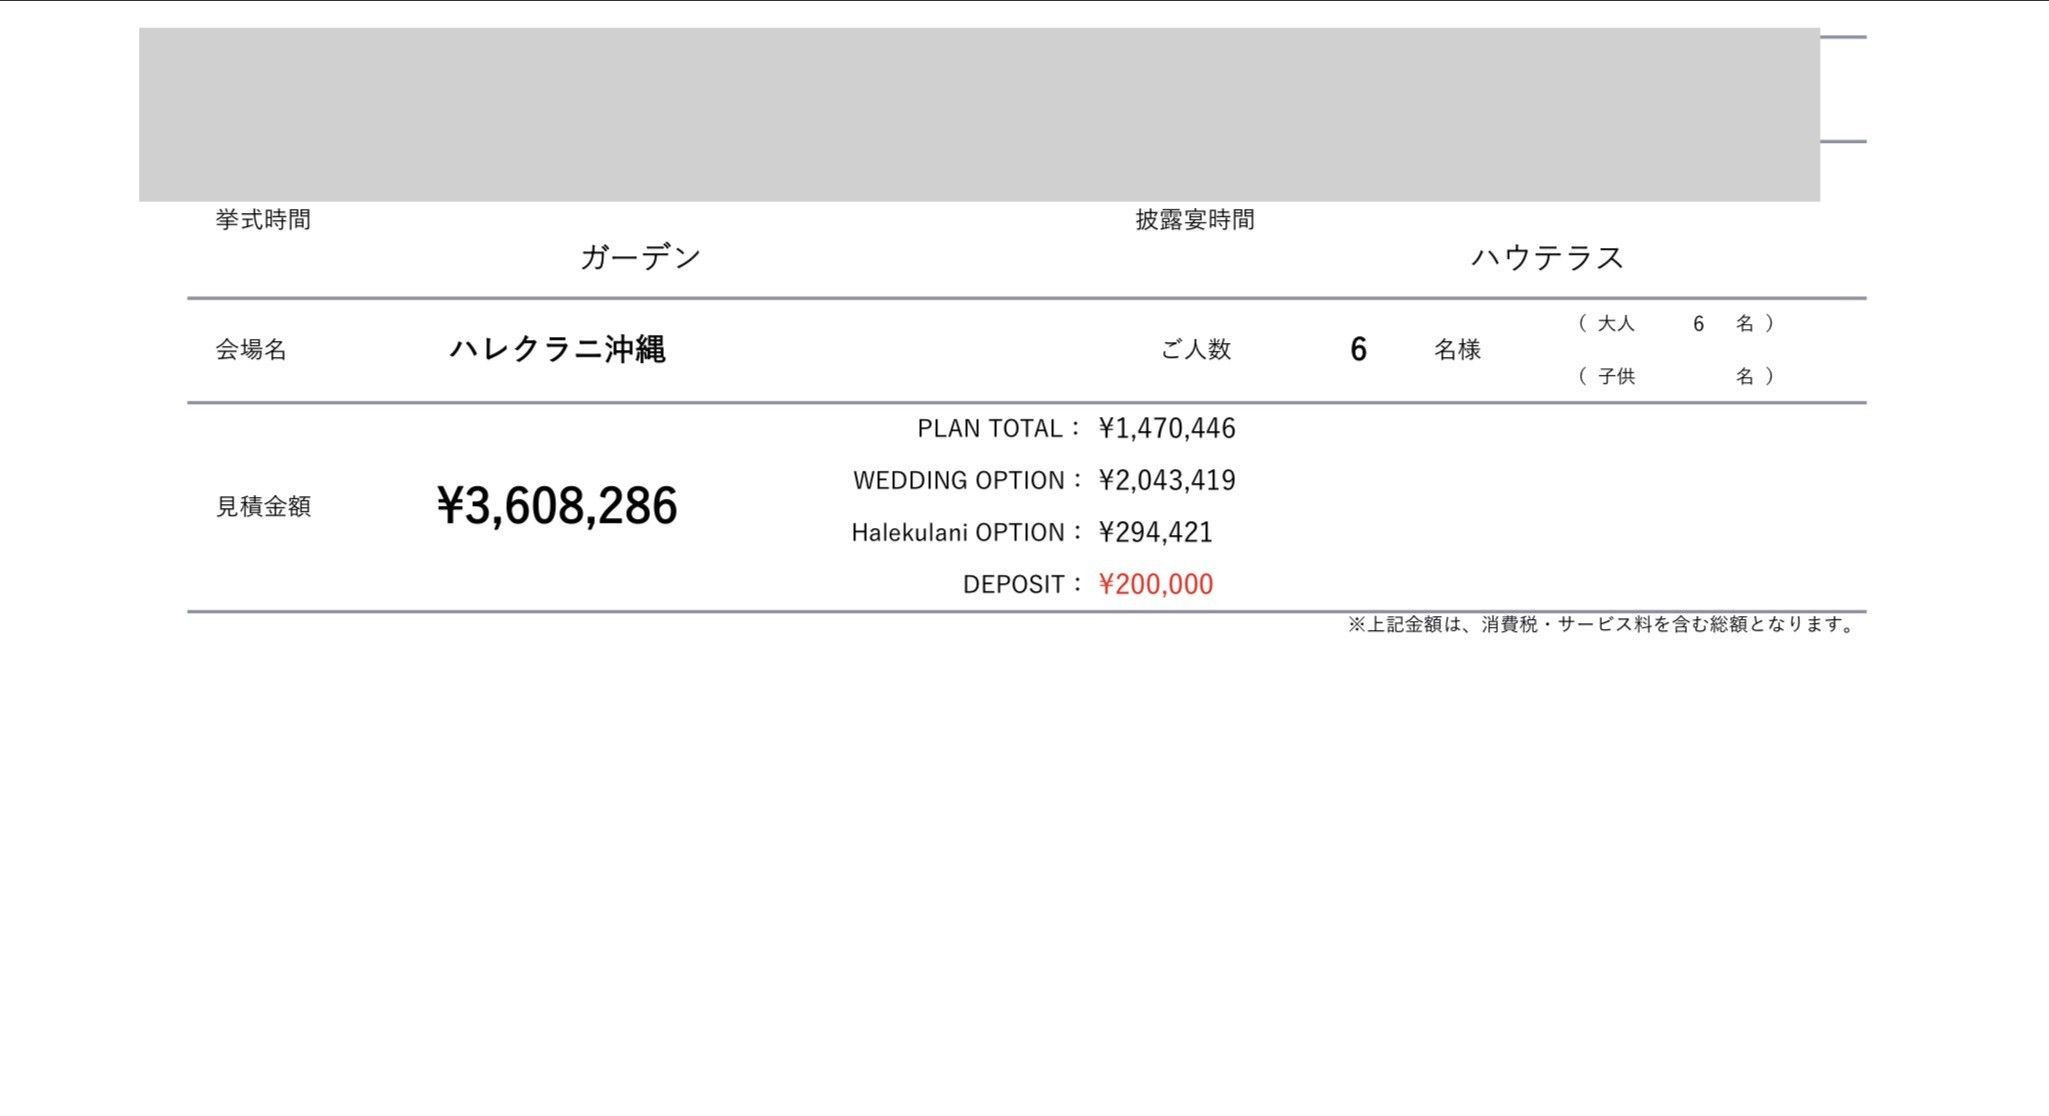Viewport: 2049px width, 1116px height.
Task: Click the PLAN TOTAL label
Action: tap(990, 429)
